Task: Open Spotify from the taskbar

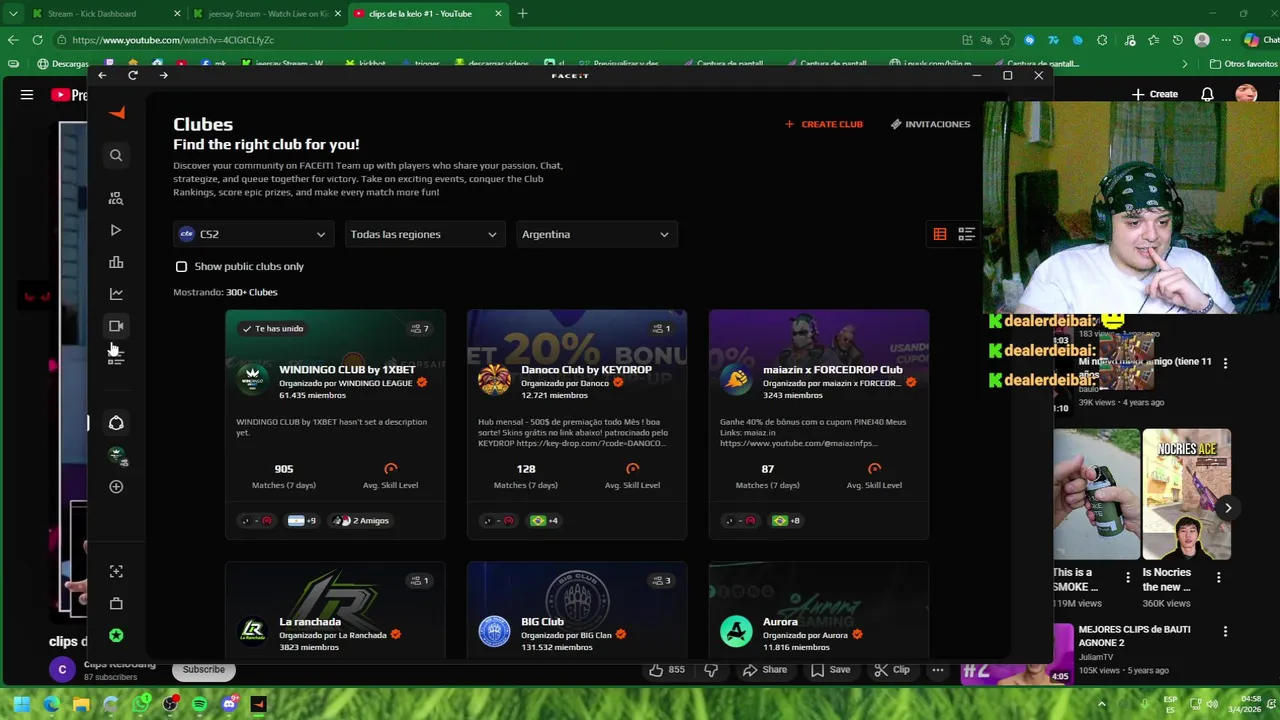Action: coord(199,704)
